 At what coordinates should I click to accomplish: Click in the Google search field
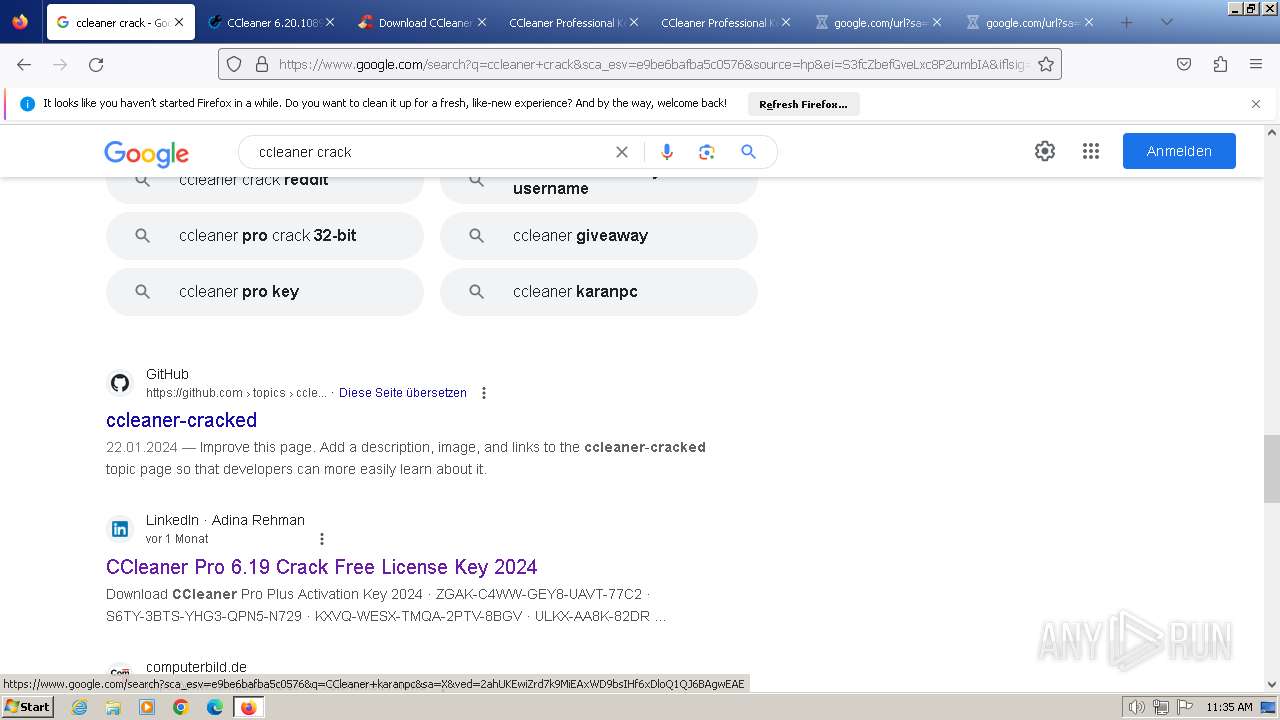430,152
